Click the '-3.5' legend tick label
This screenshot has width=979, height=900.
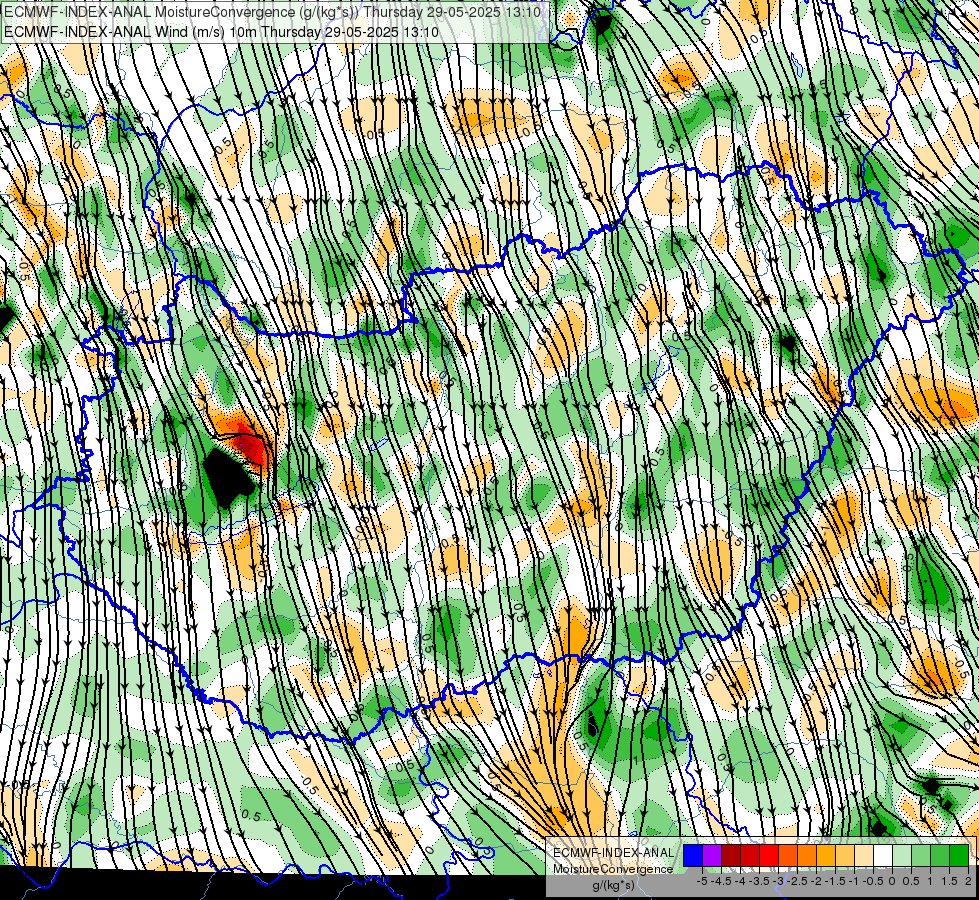tap(759, 881)
